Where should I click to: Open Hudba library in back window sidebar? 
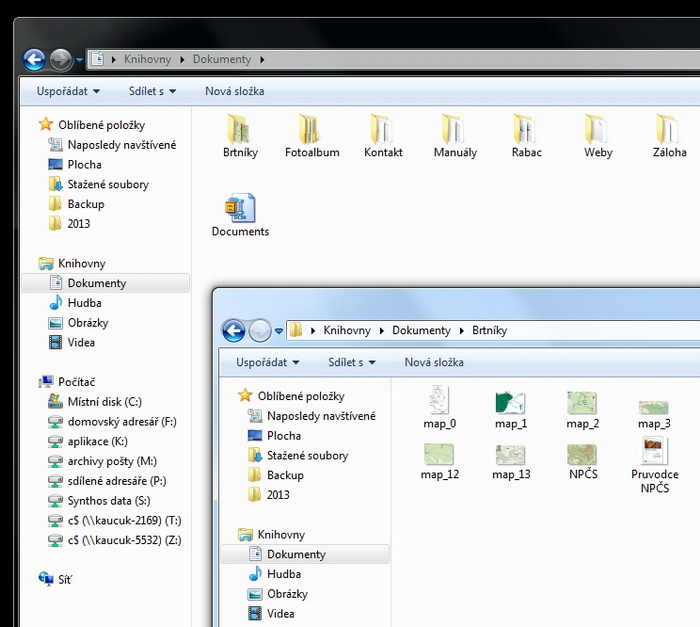point(84,303)
